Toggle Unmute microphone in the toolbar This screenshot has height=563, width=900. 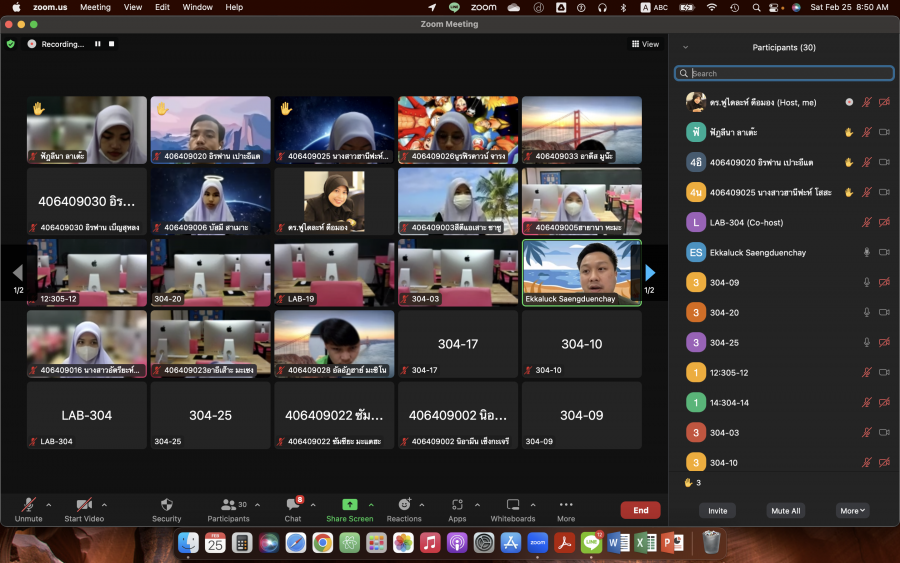tap(28, 506)
